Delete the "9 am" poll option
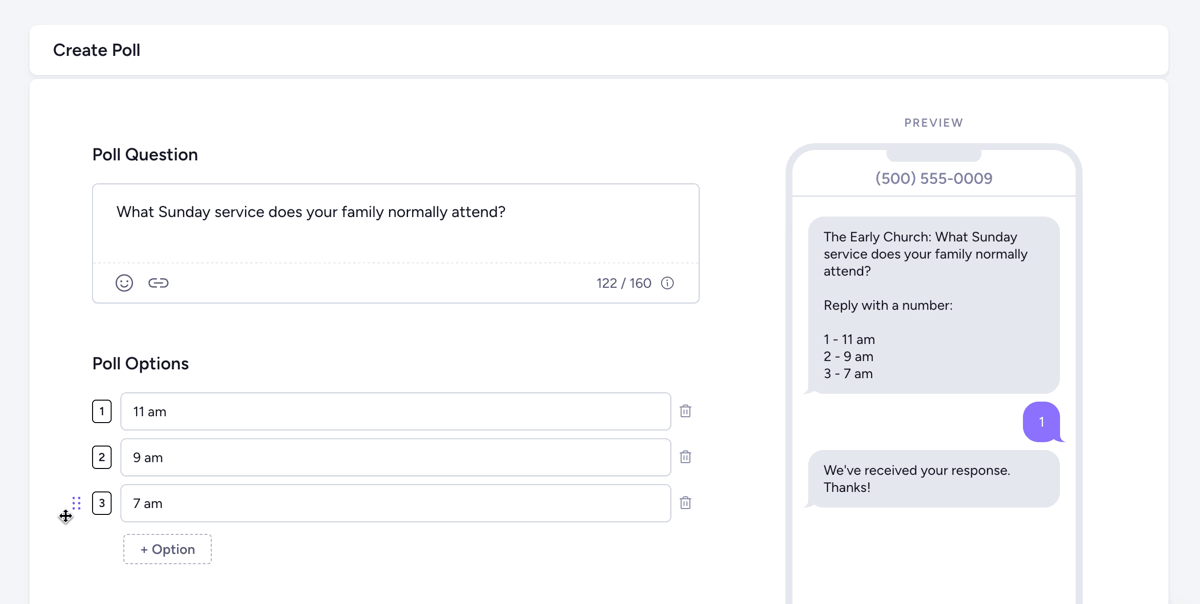 click(x=685, y=456)
